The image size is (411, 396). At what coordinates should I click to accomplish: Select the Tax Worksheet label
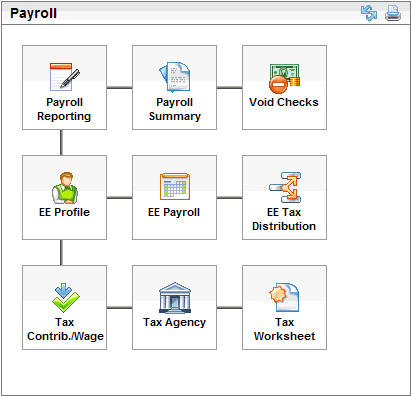click(284, 329)
